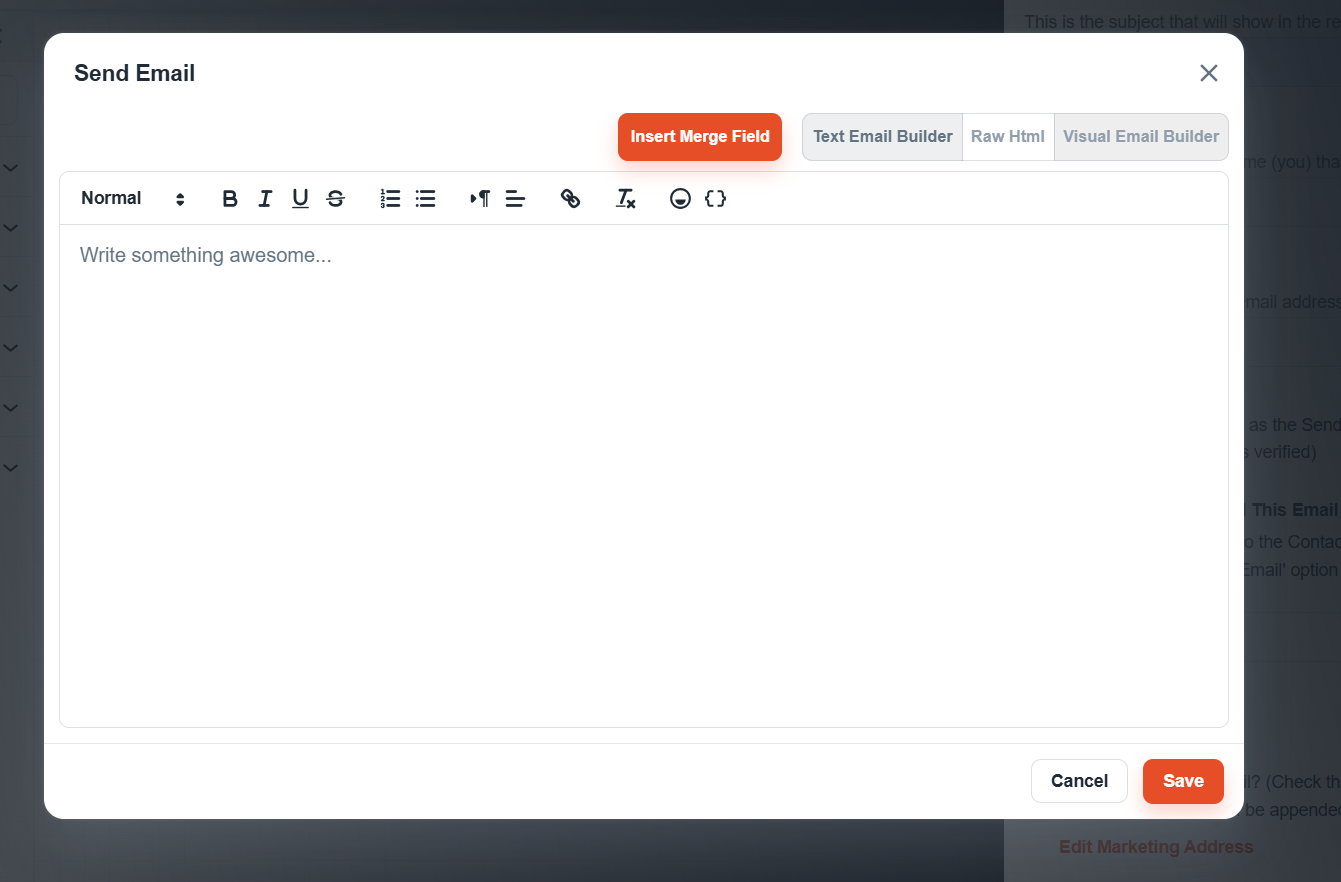Toggle text direction (paragraph icon)
Image resolution: width=1341 pixels, height=882 pixels.
pyautogui.click(x=480, y=199)
